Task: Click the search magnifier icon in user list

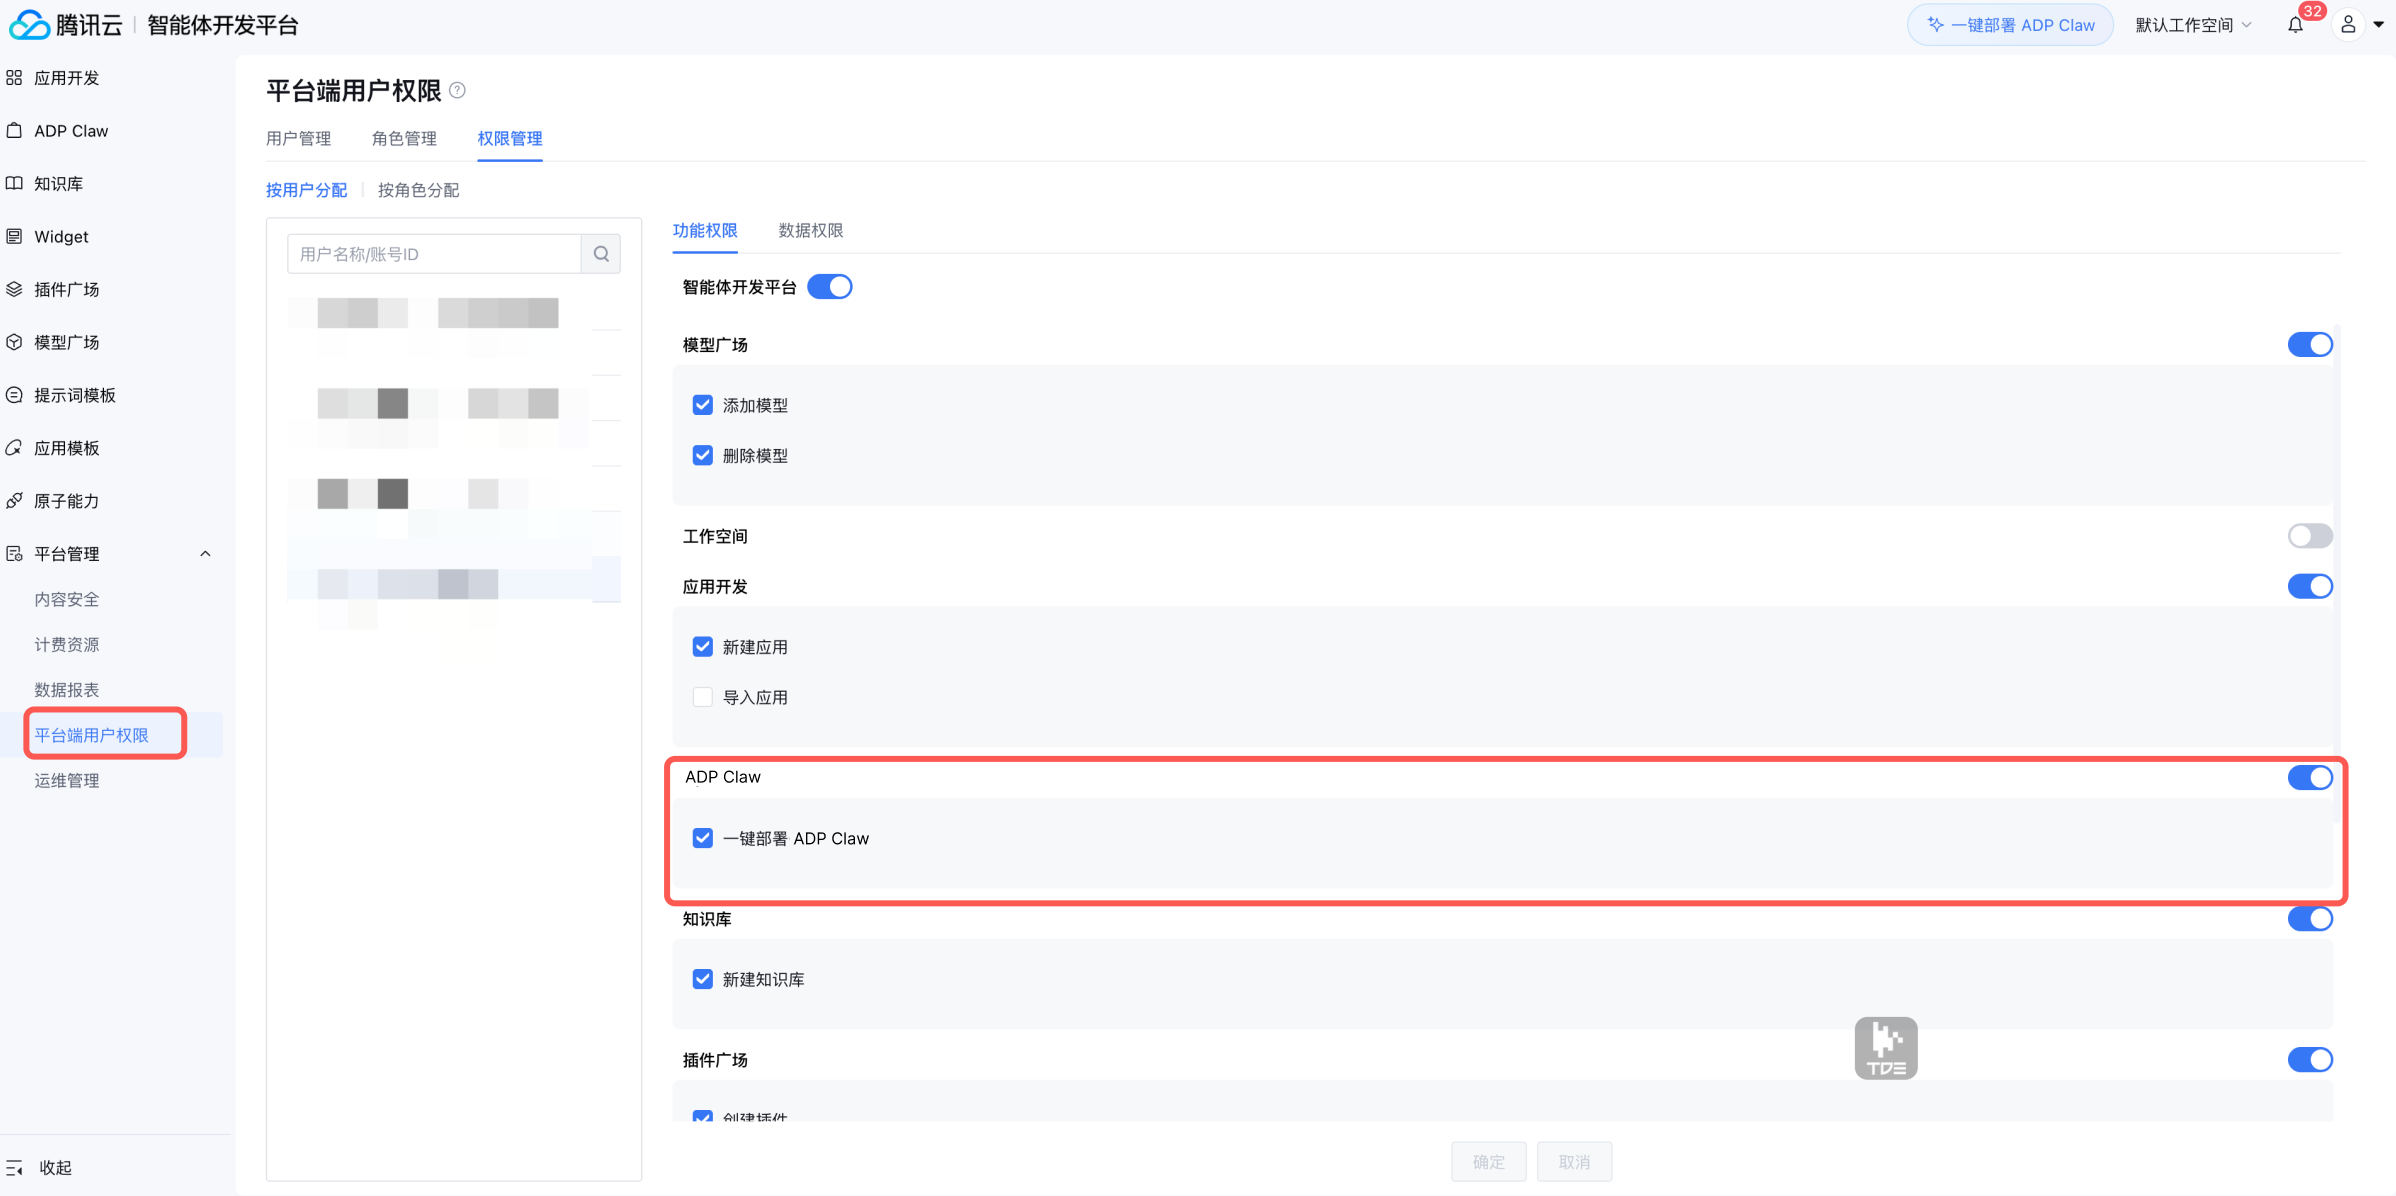Action: (x=601, y=254)
